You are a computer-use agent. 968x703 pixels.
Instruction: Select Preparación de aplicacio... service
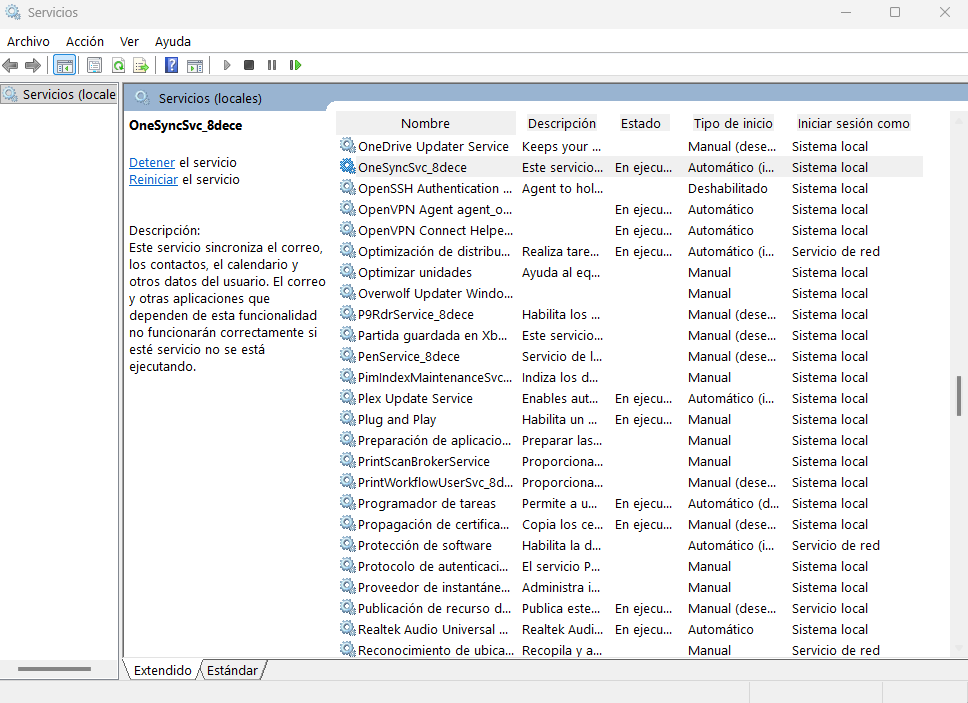[x=630, y=440]
